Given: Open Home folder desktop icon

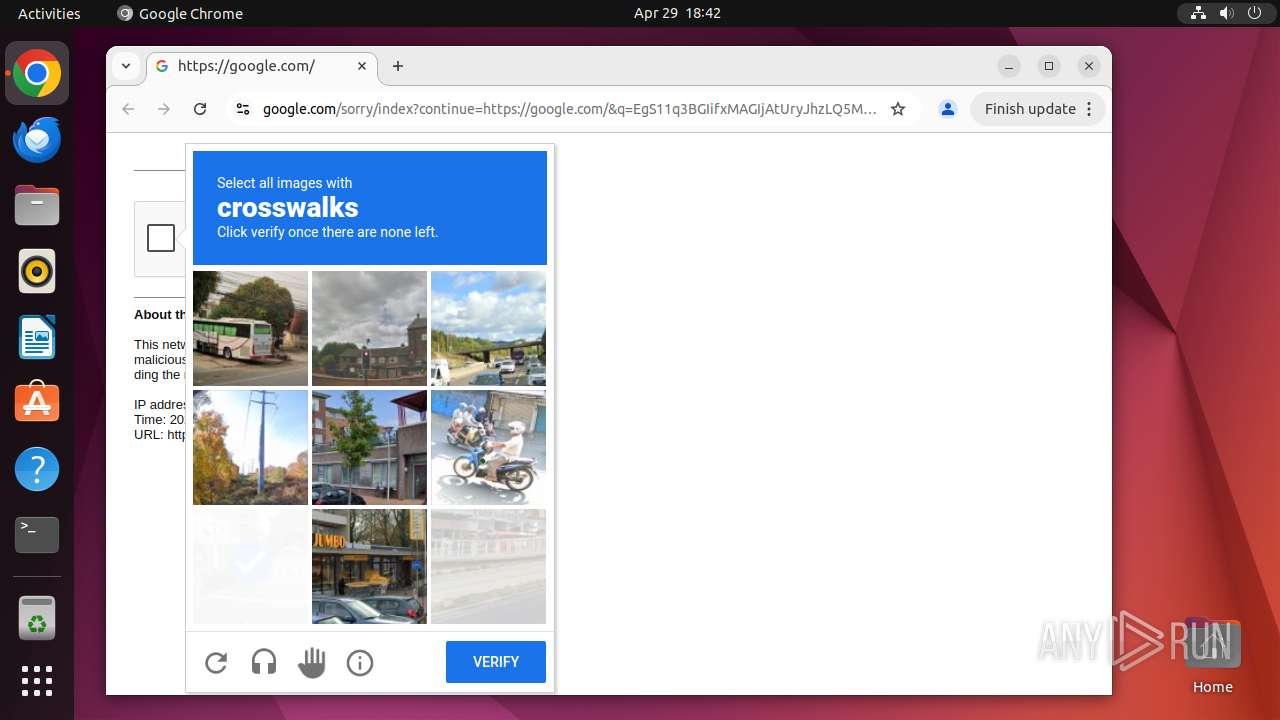Looking at the screenshot, I should pos(1212,656).
